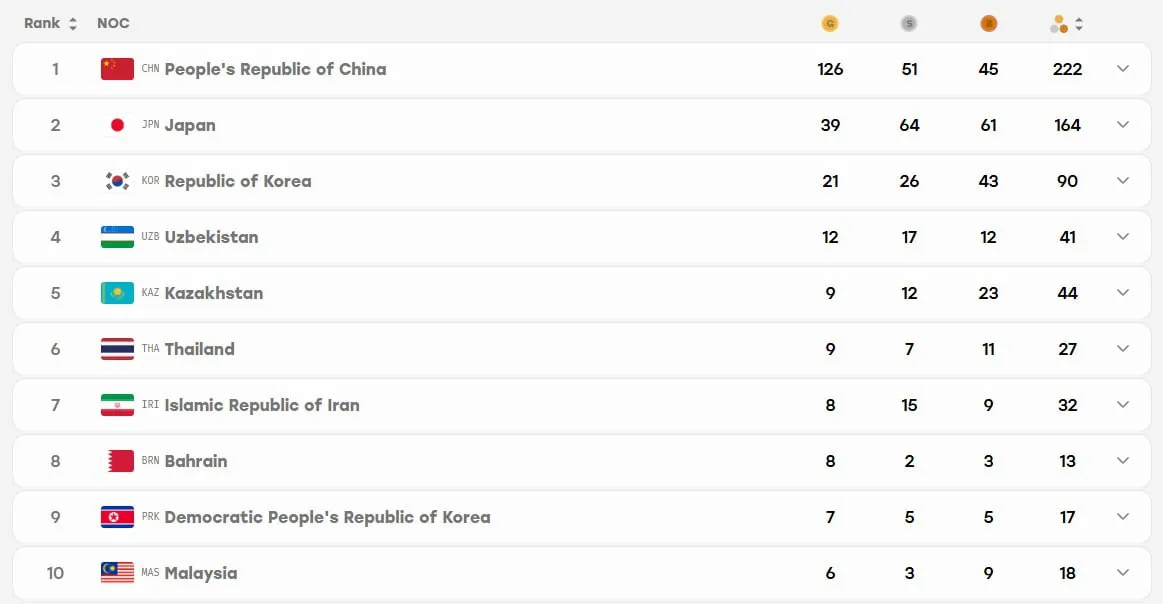This screenshot has width=1163, height=604.
Task: Click the People's Republic of China flag
Action: (x=117, y=69)
